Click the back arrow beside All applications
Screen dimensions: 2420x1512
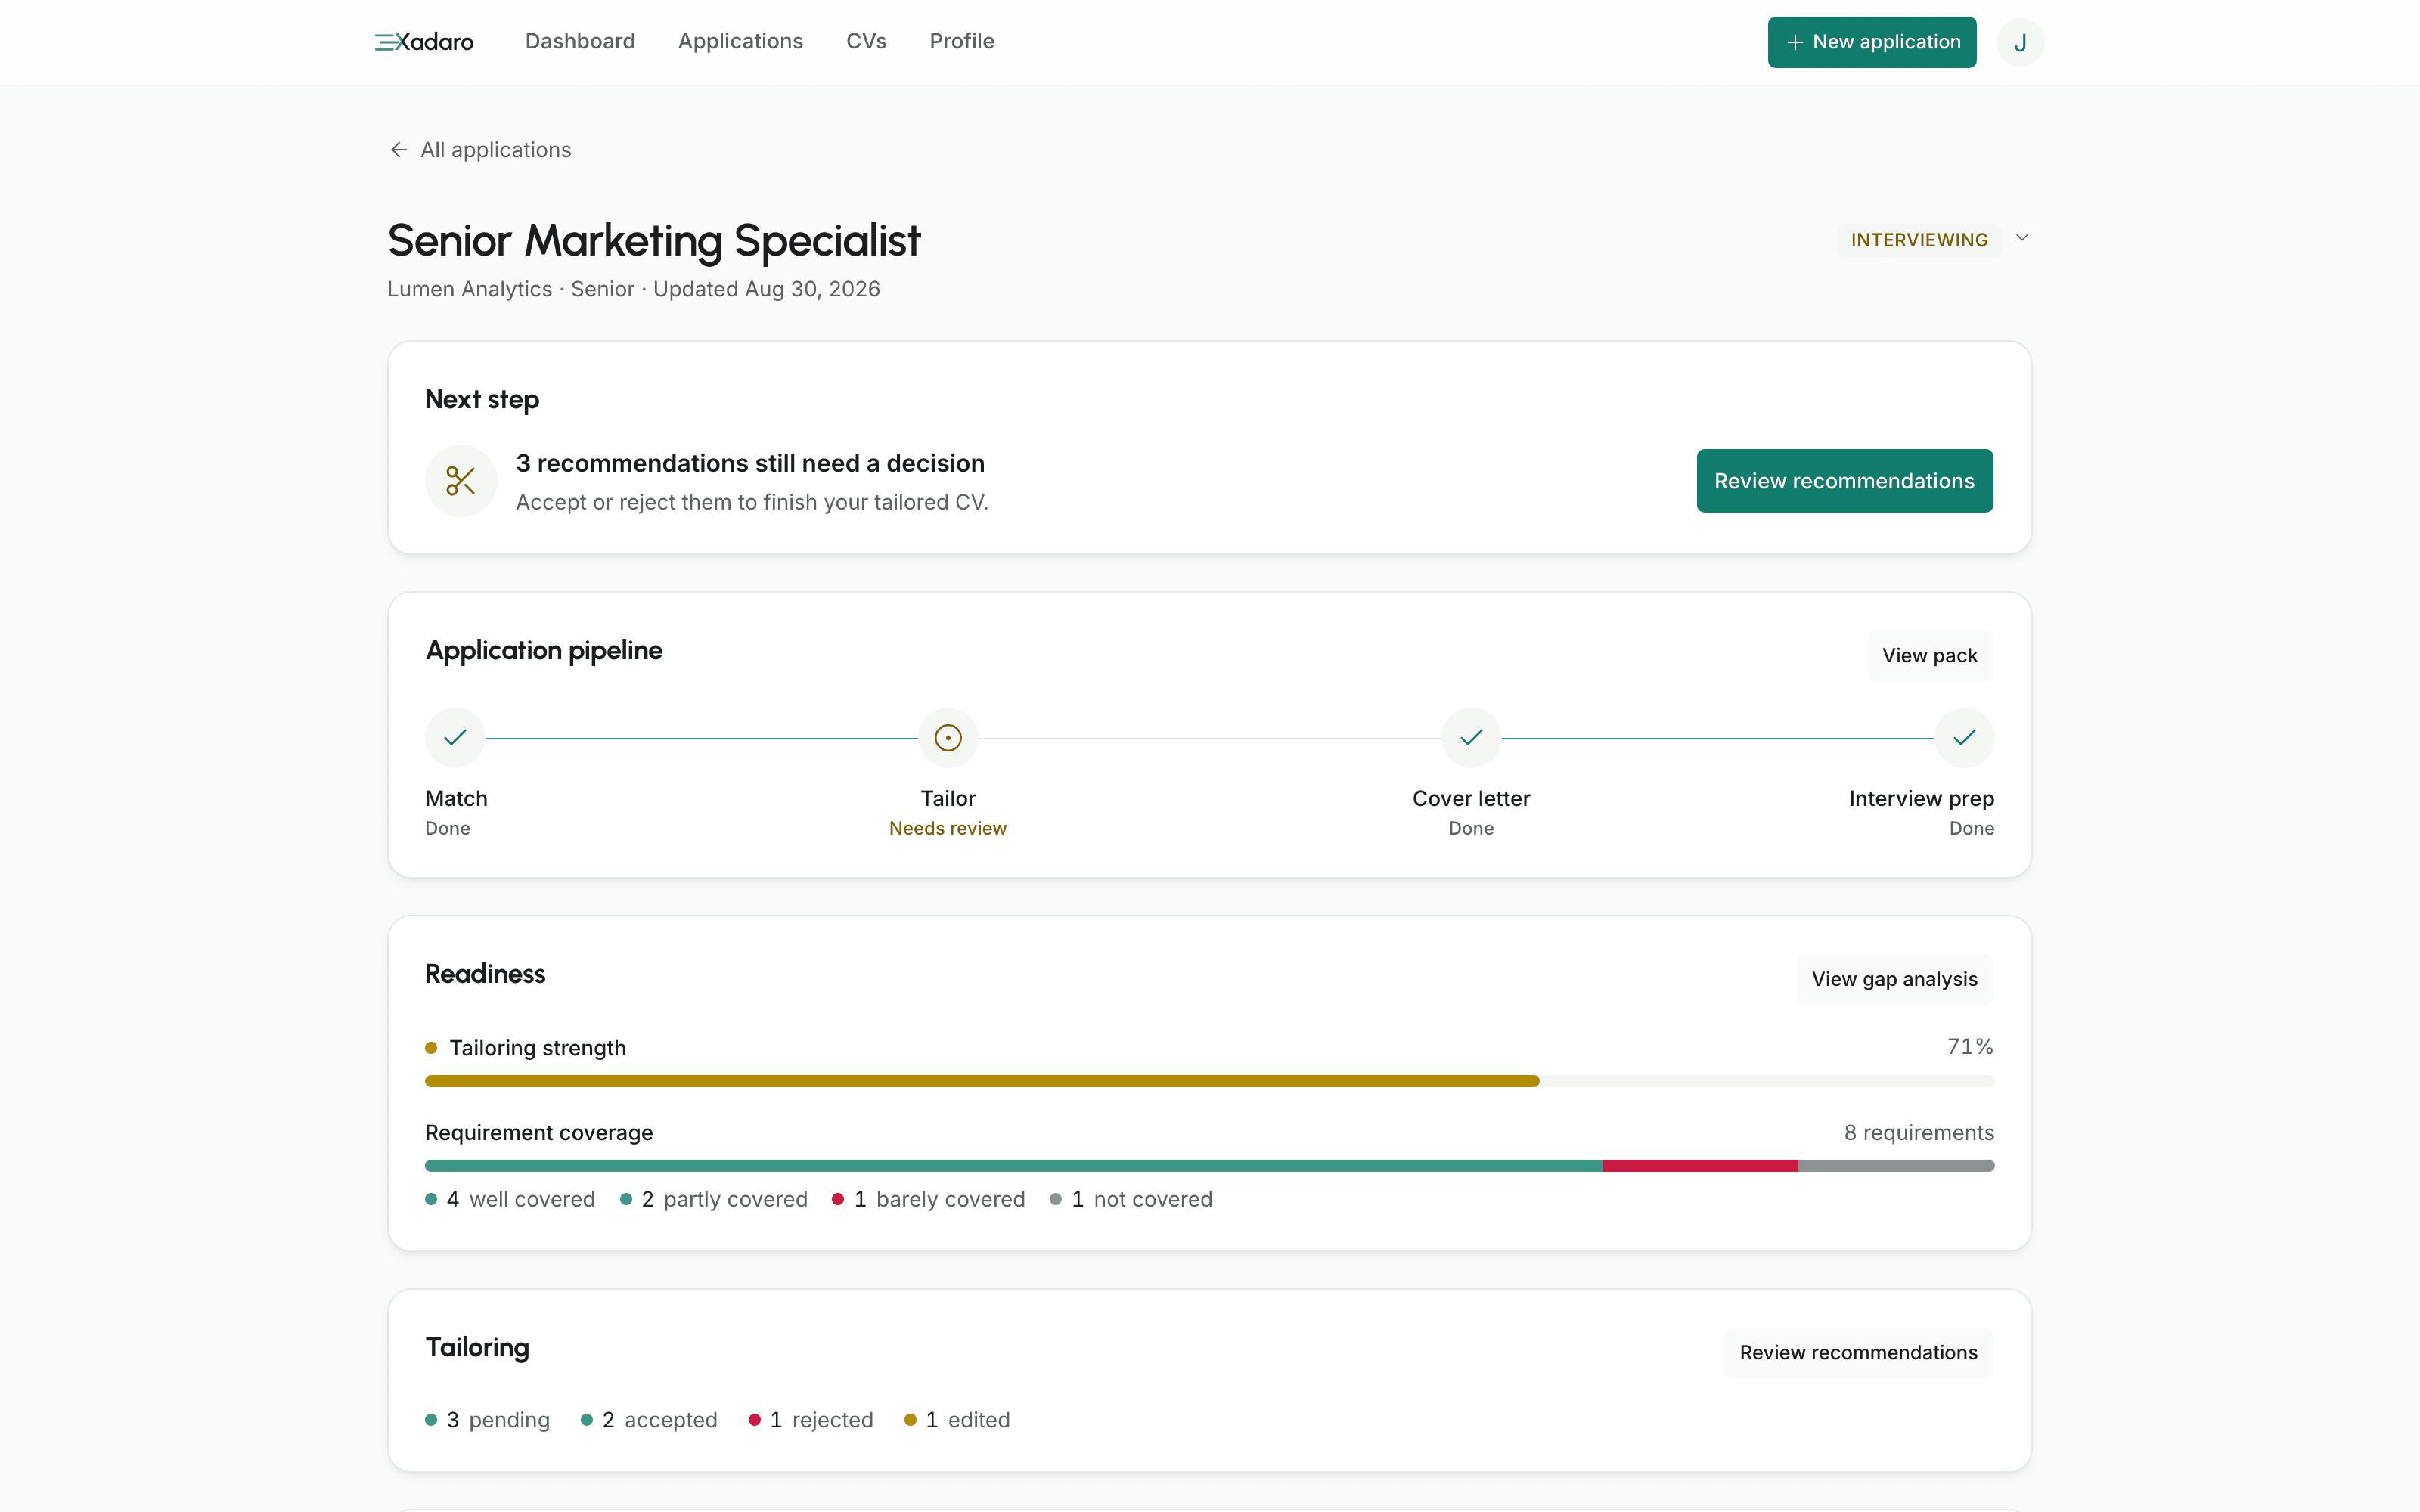tap(399, 150)
